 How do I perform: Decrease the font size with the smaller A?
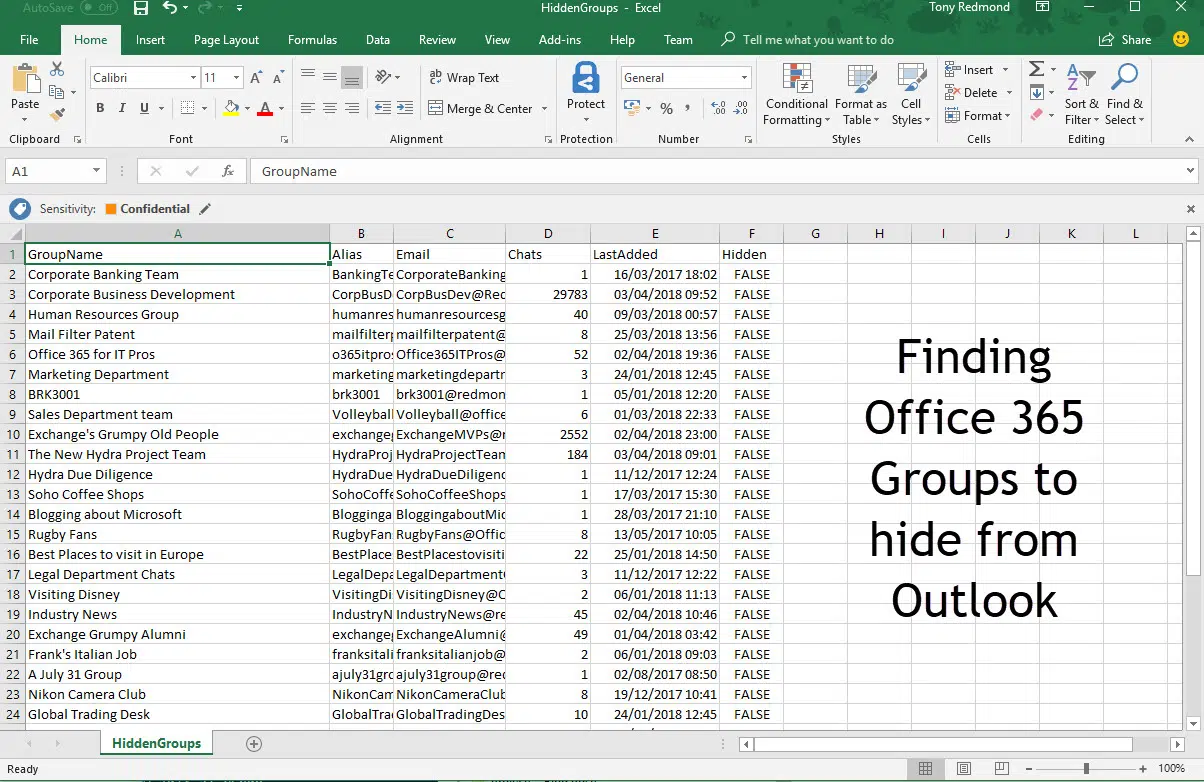278,77
